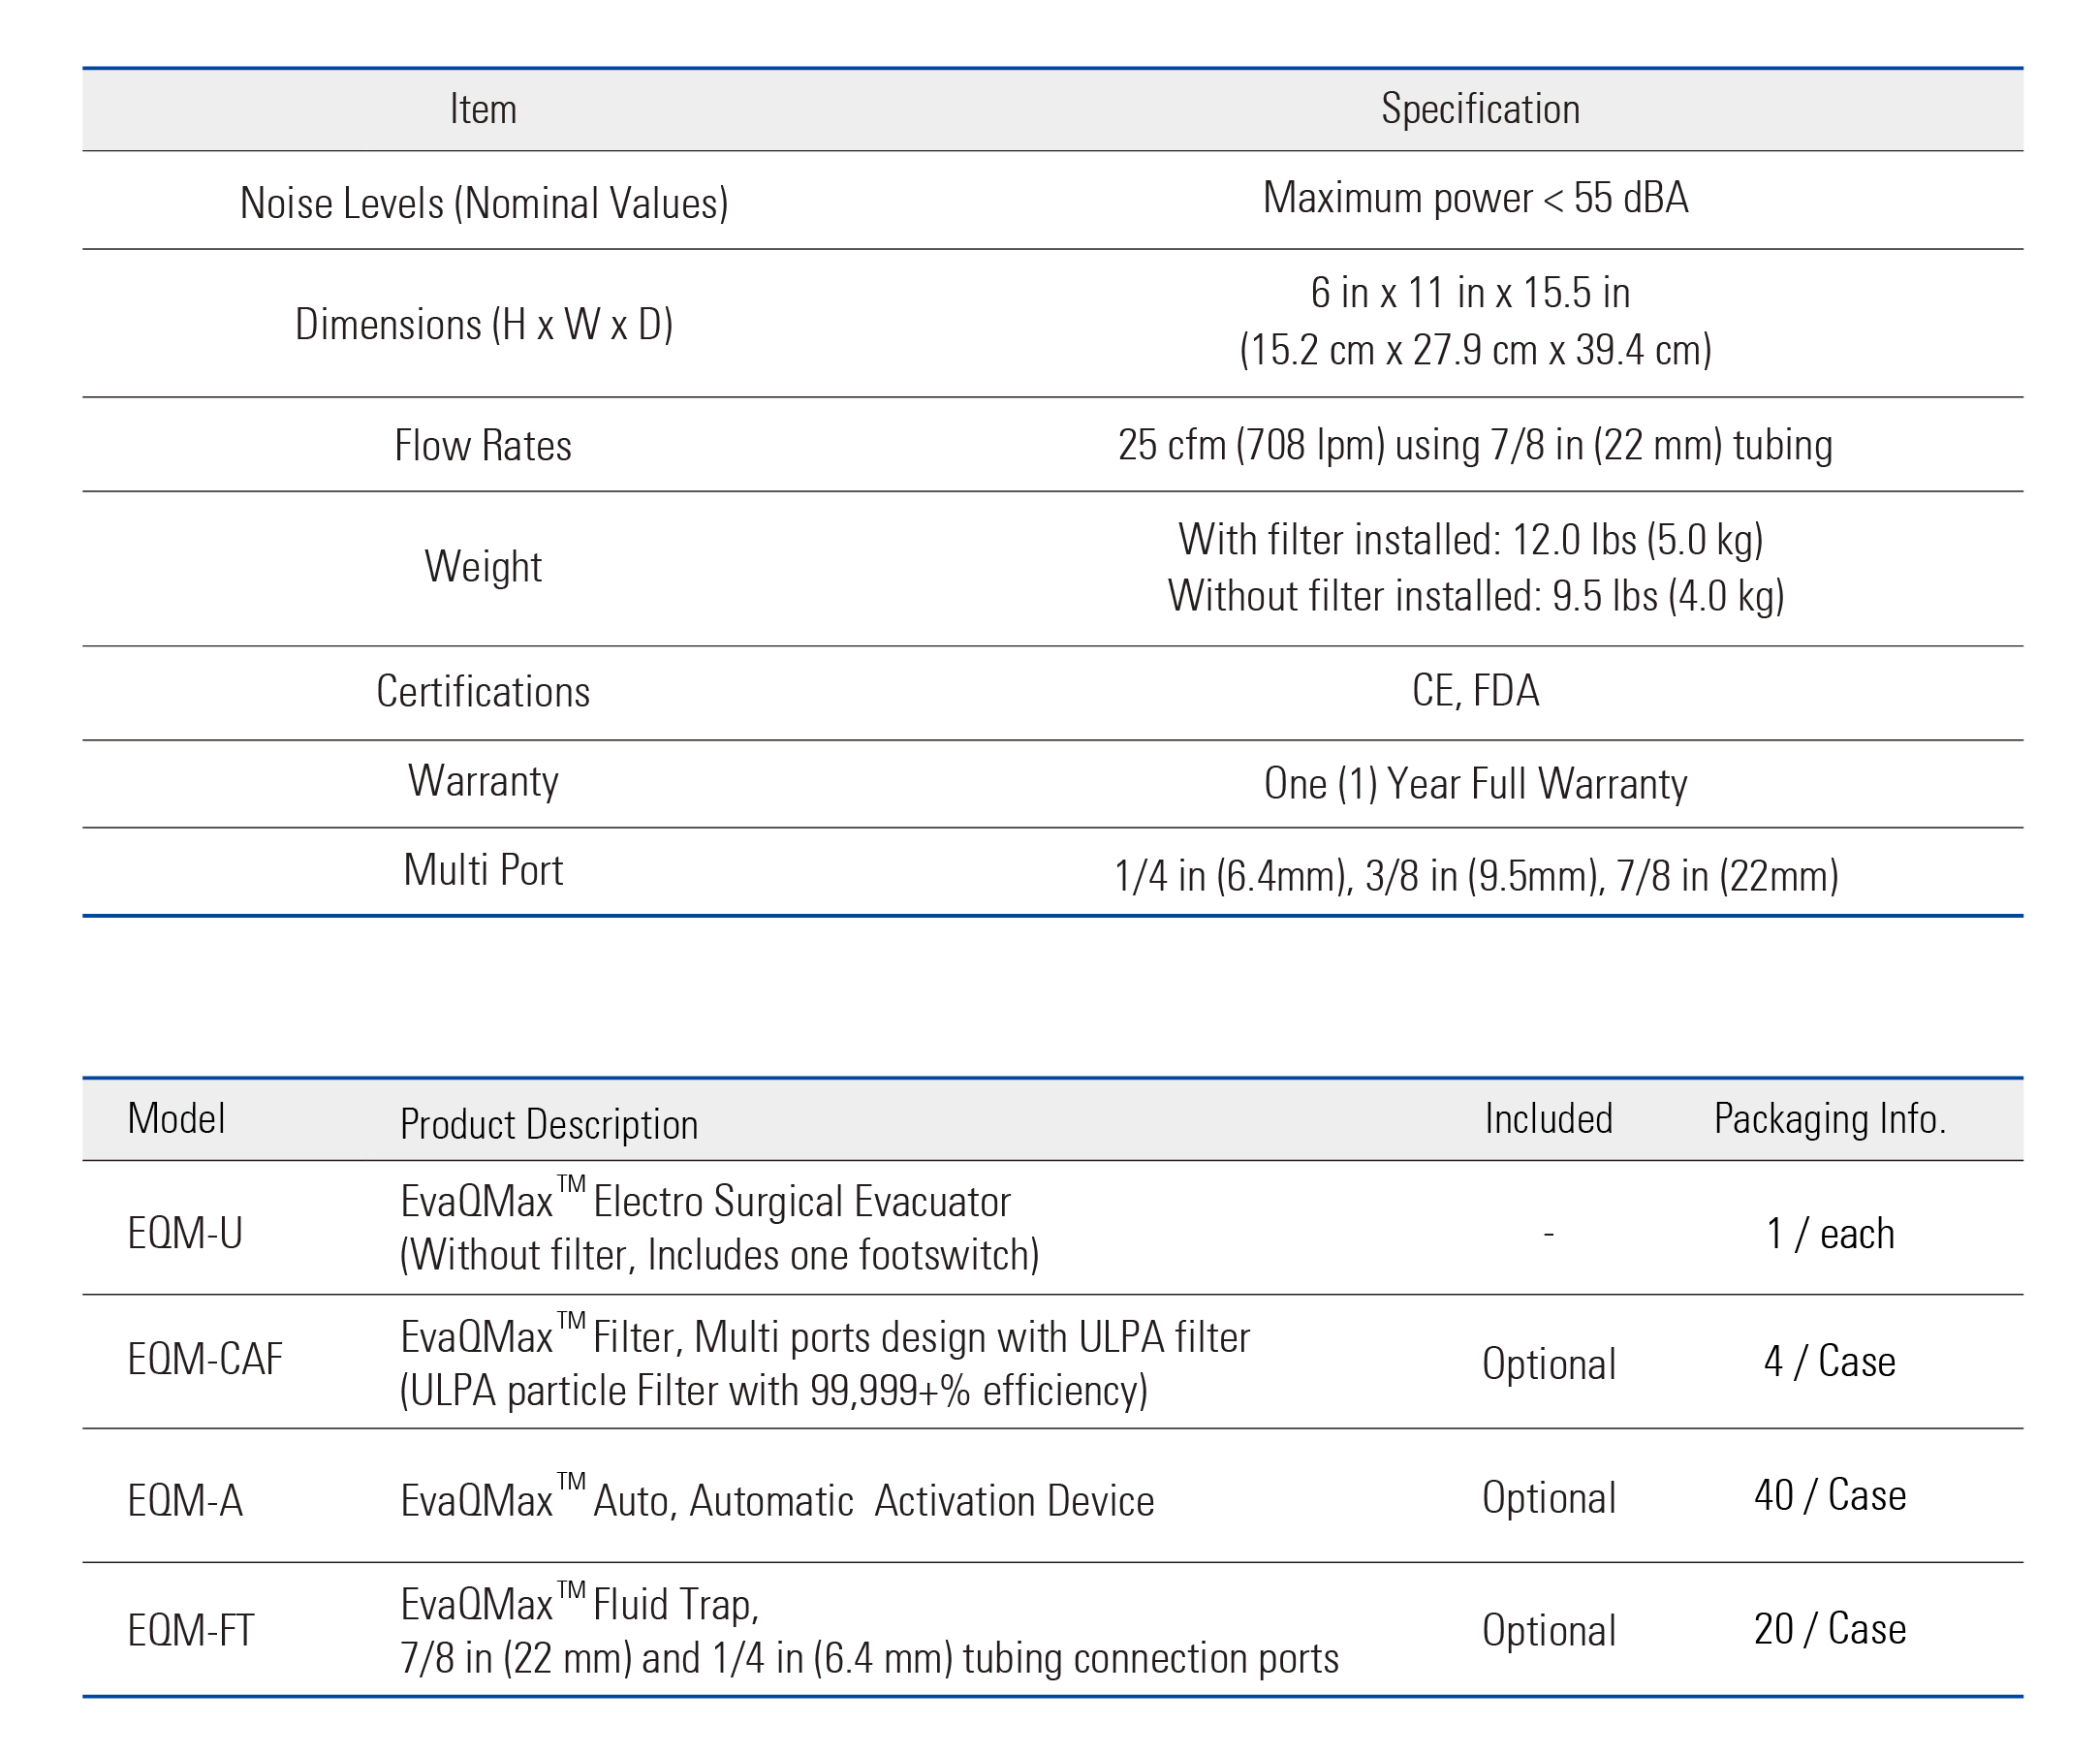Viewport: 2100px width, 1755px height.
Task: Click the "40 / Case" packaging value
Action: pos(1830,1495)
